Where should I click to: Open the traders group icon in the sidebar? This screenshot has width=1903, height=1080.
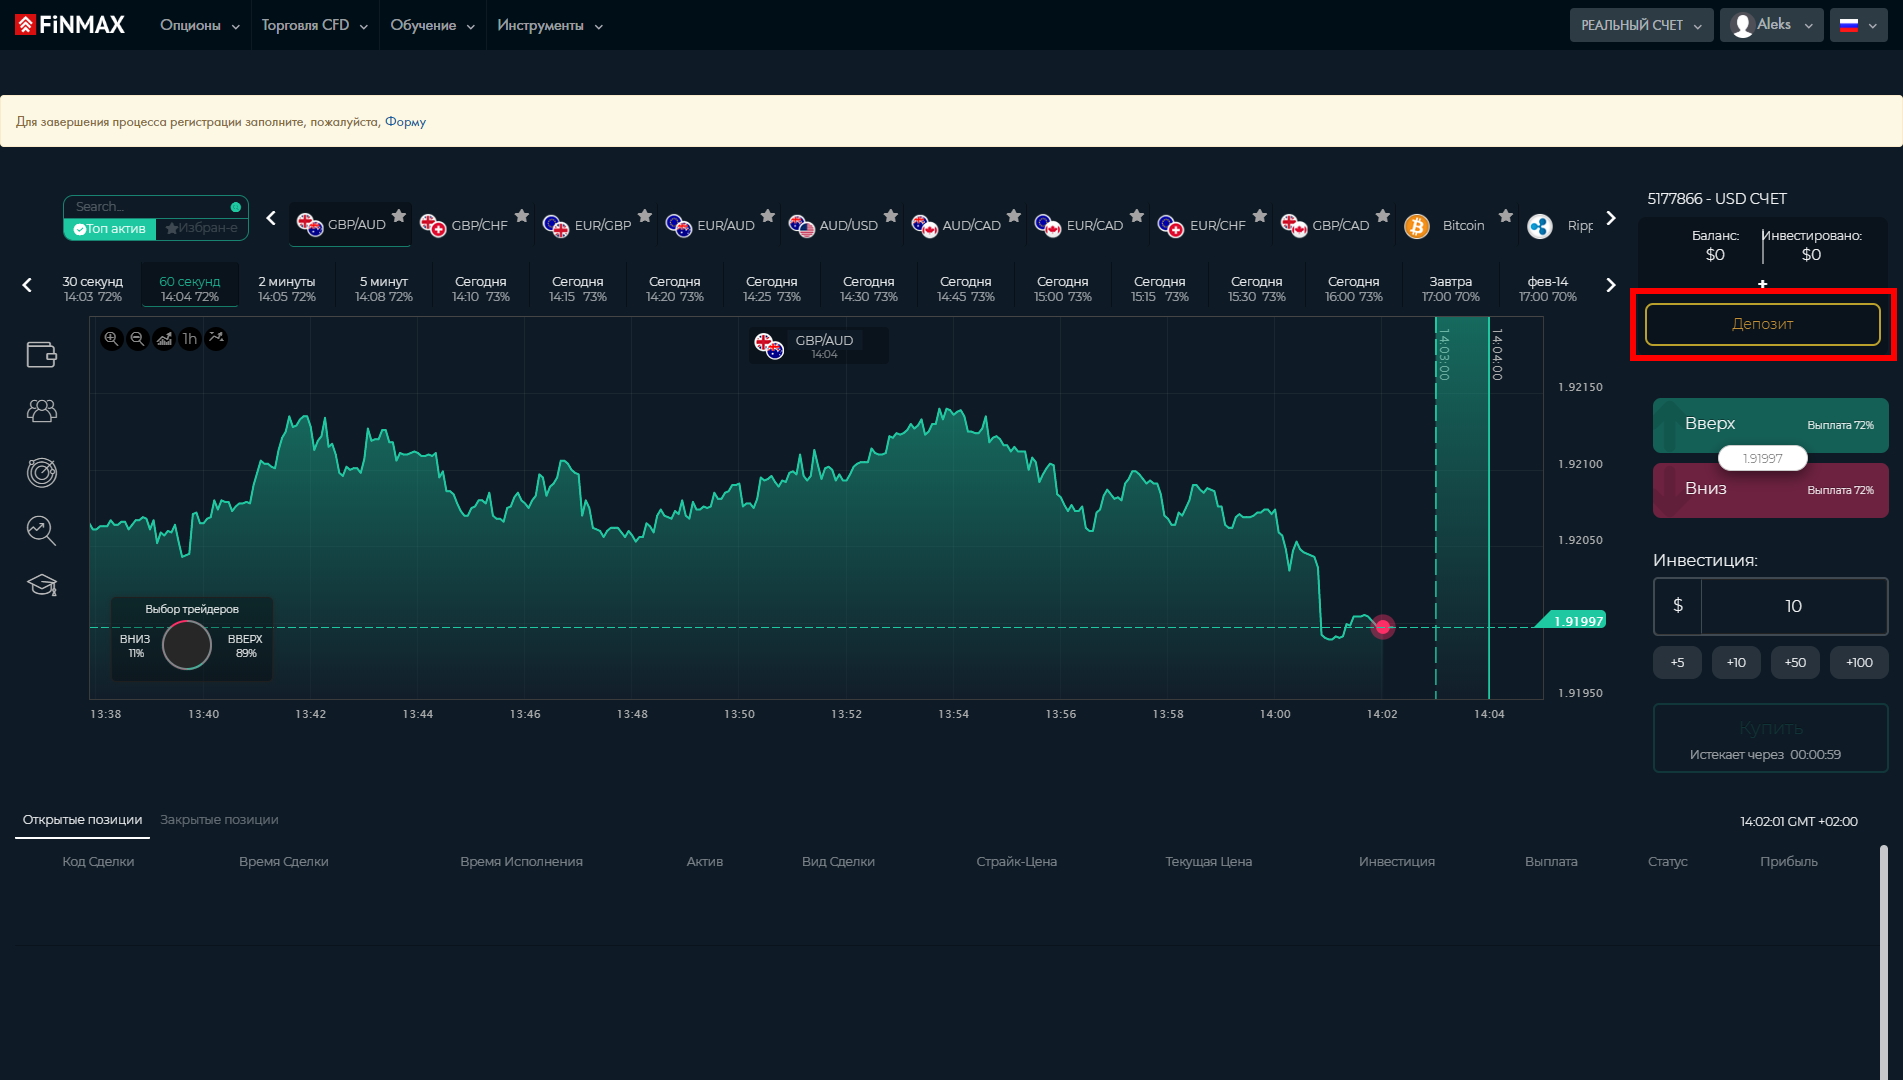(41, 411)
